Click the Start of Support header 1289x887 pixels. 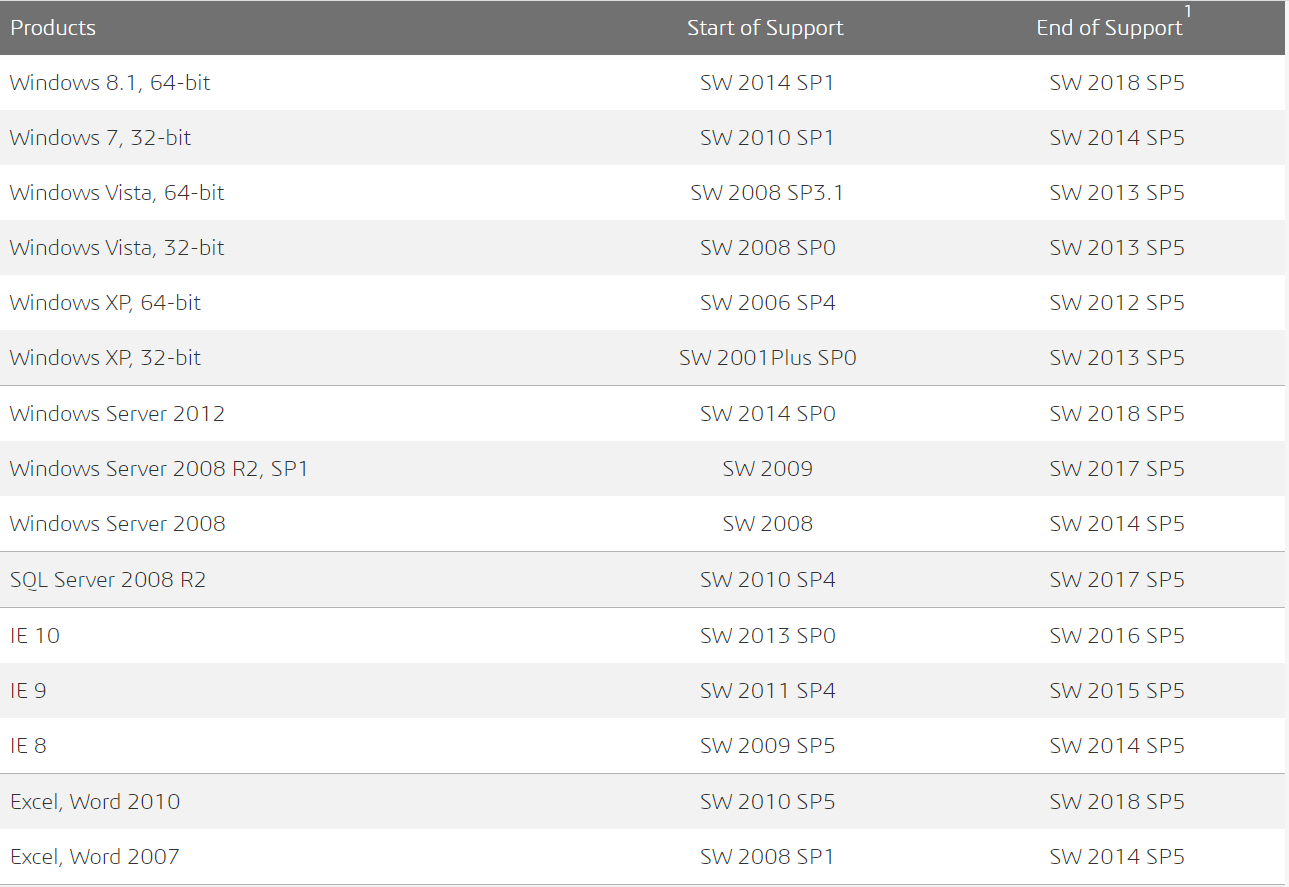click(x=765, y=28)
